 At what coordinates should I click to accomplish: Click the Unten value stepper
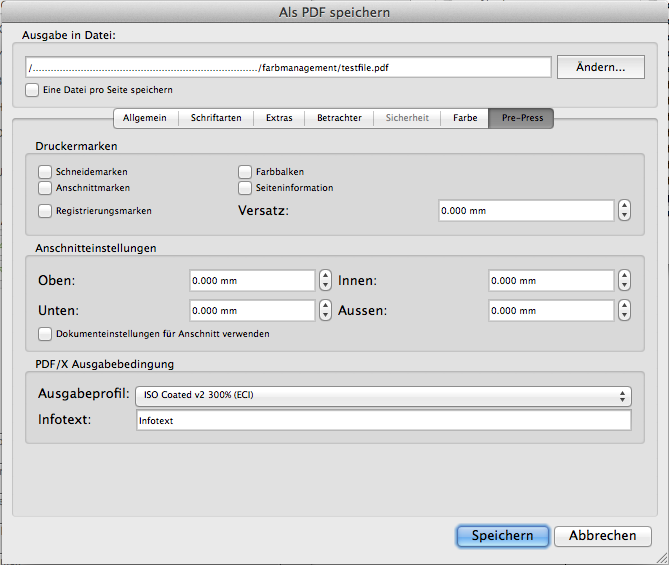325,311
